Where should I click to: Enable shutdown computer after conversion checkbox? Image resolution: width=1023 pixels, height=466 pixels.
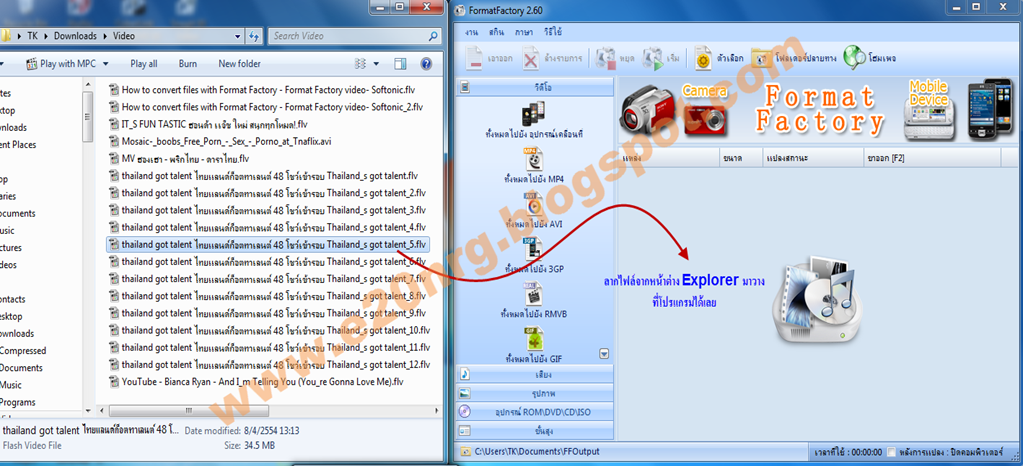pos(891,452)
